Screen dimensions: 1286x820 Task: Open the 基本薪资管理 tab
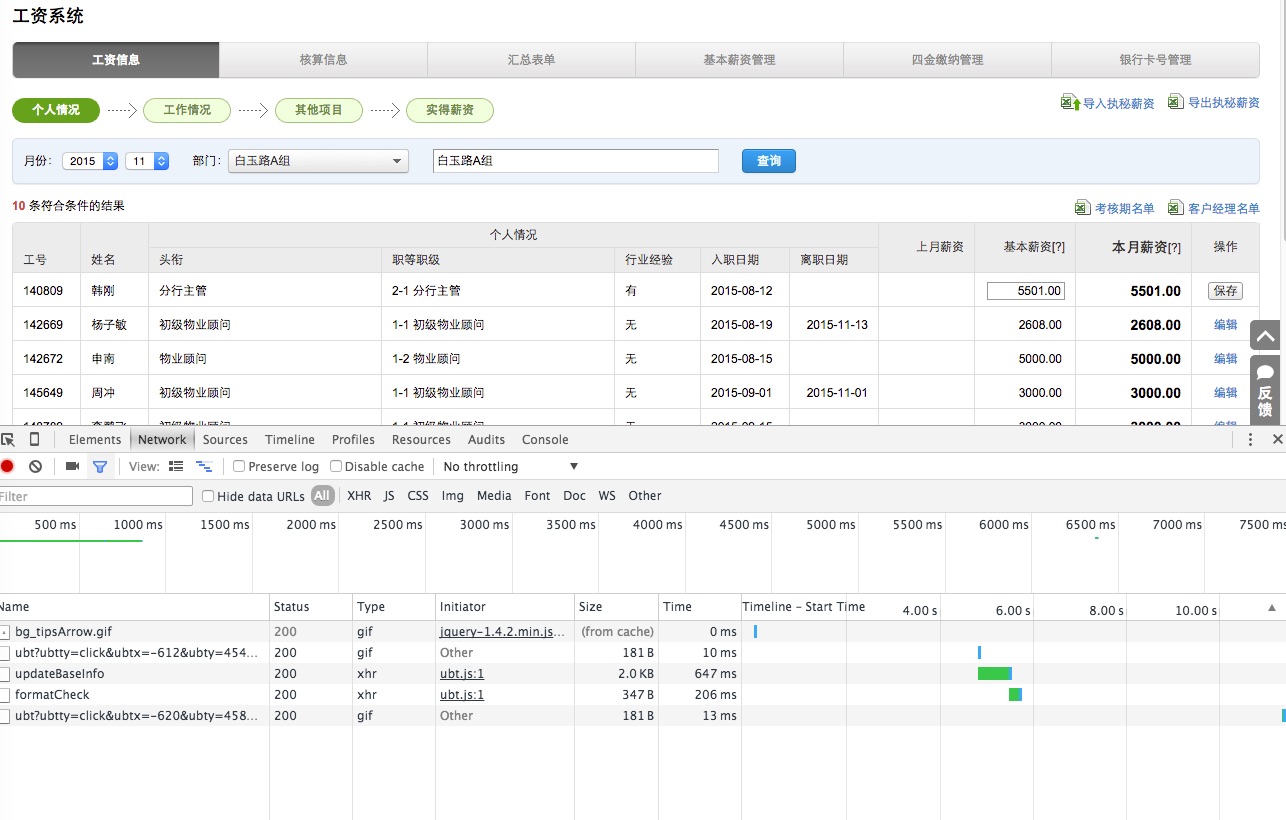739,60
